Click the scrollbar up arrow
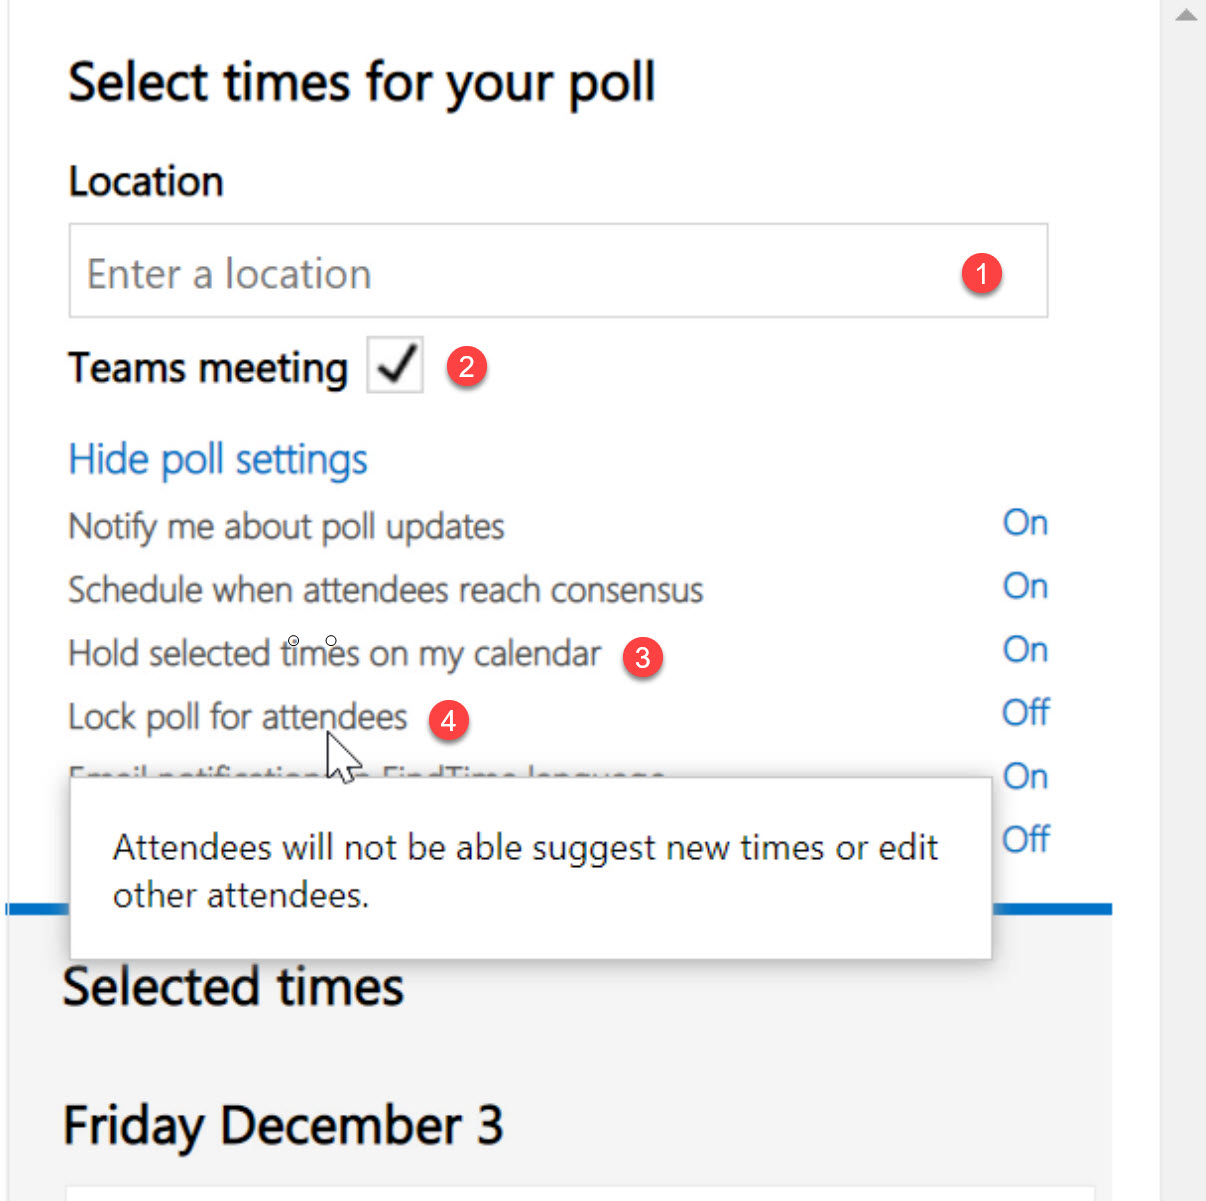Viewport: 1206px width, 1201px height. [1186, 14]
